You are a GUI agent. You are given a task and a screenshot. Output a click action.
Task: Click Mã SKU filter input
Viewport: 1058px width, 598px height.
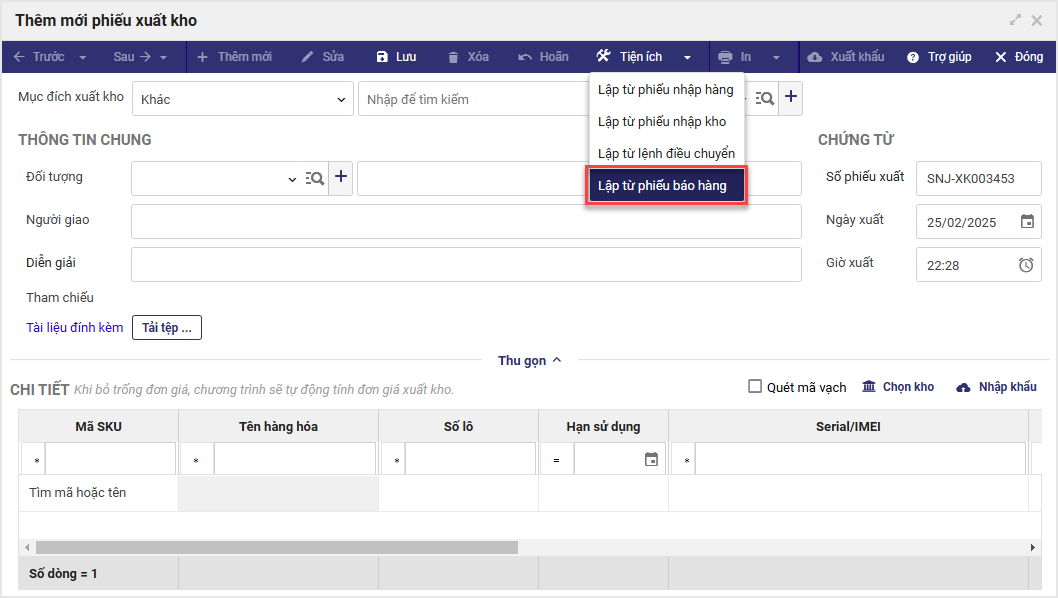click(x=111, y=460)
